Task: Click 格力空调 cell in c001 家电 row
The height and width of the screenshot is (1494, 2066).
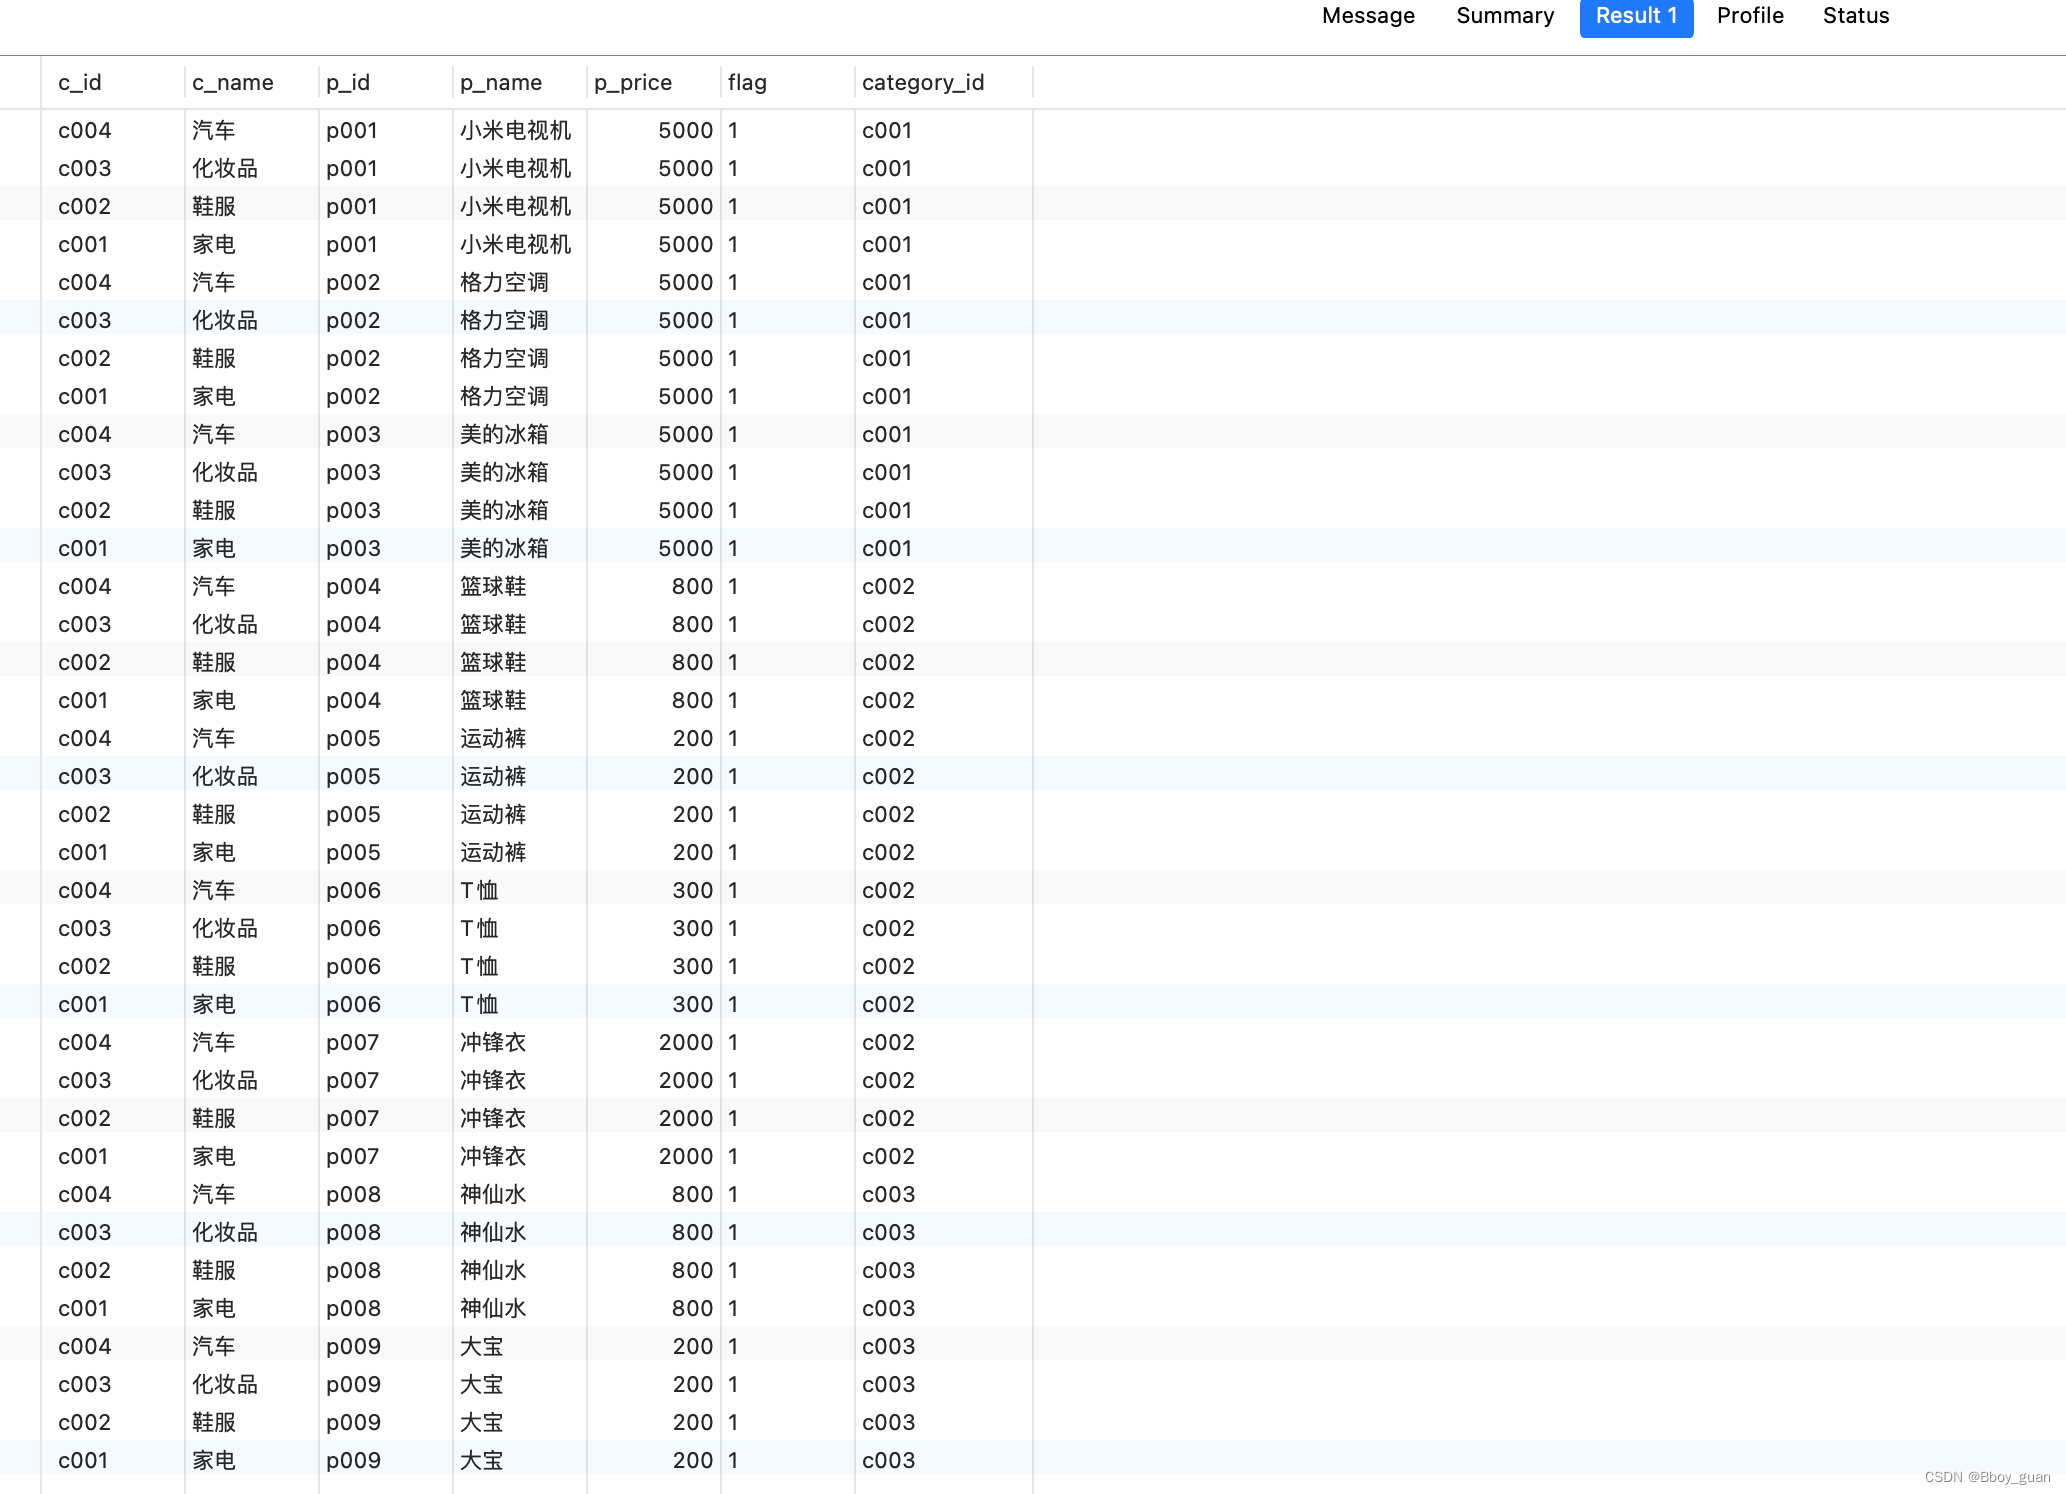Action: point(504,397)
